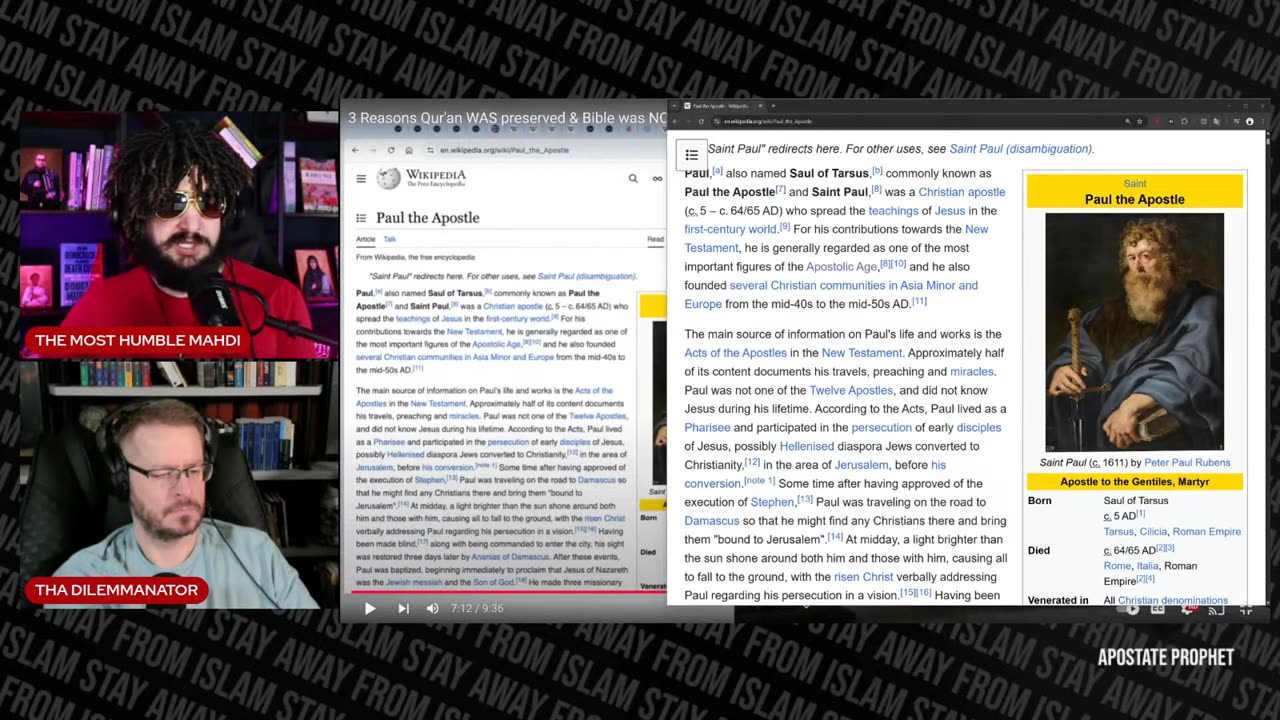This screenshot has width=1280, height=720.
Task: Click site info icon beside left URL
Action: (430, 150)
